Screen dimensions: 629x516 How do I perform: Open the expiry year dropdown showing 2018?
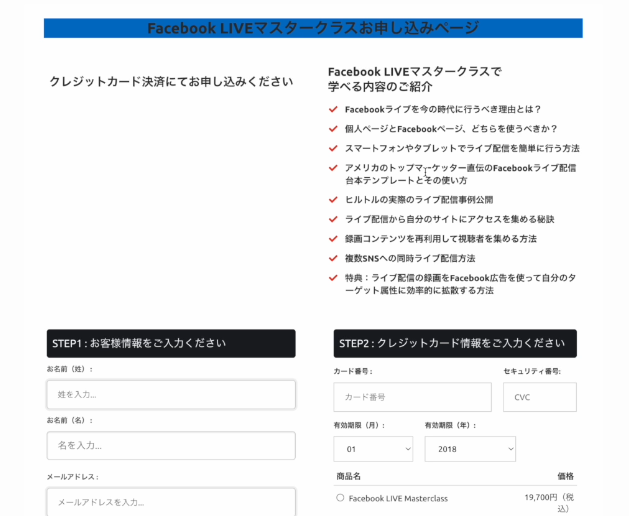pos(470,449)
